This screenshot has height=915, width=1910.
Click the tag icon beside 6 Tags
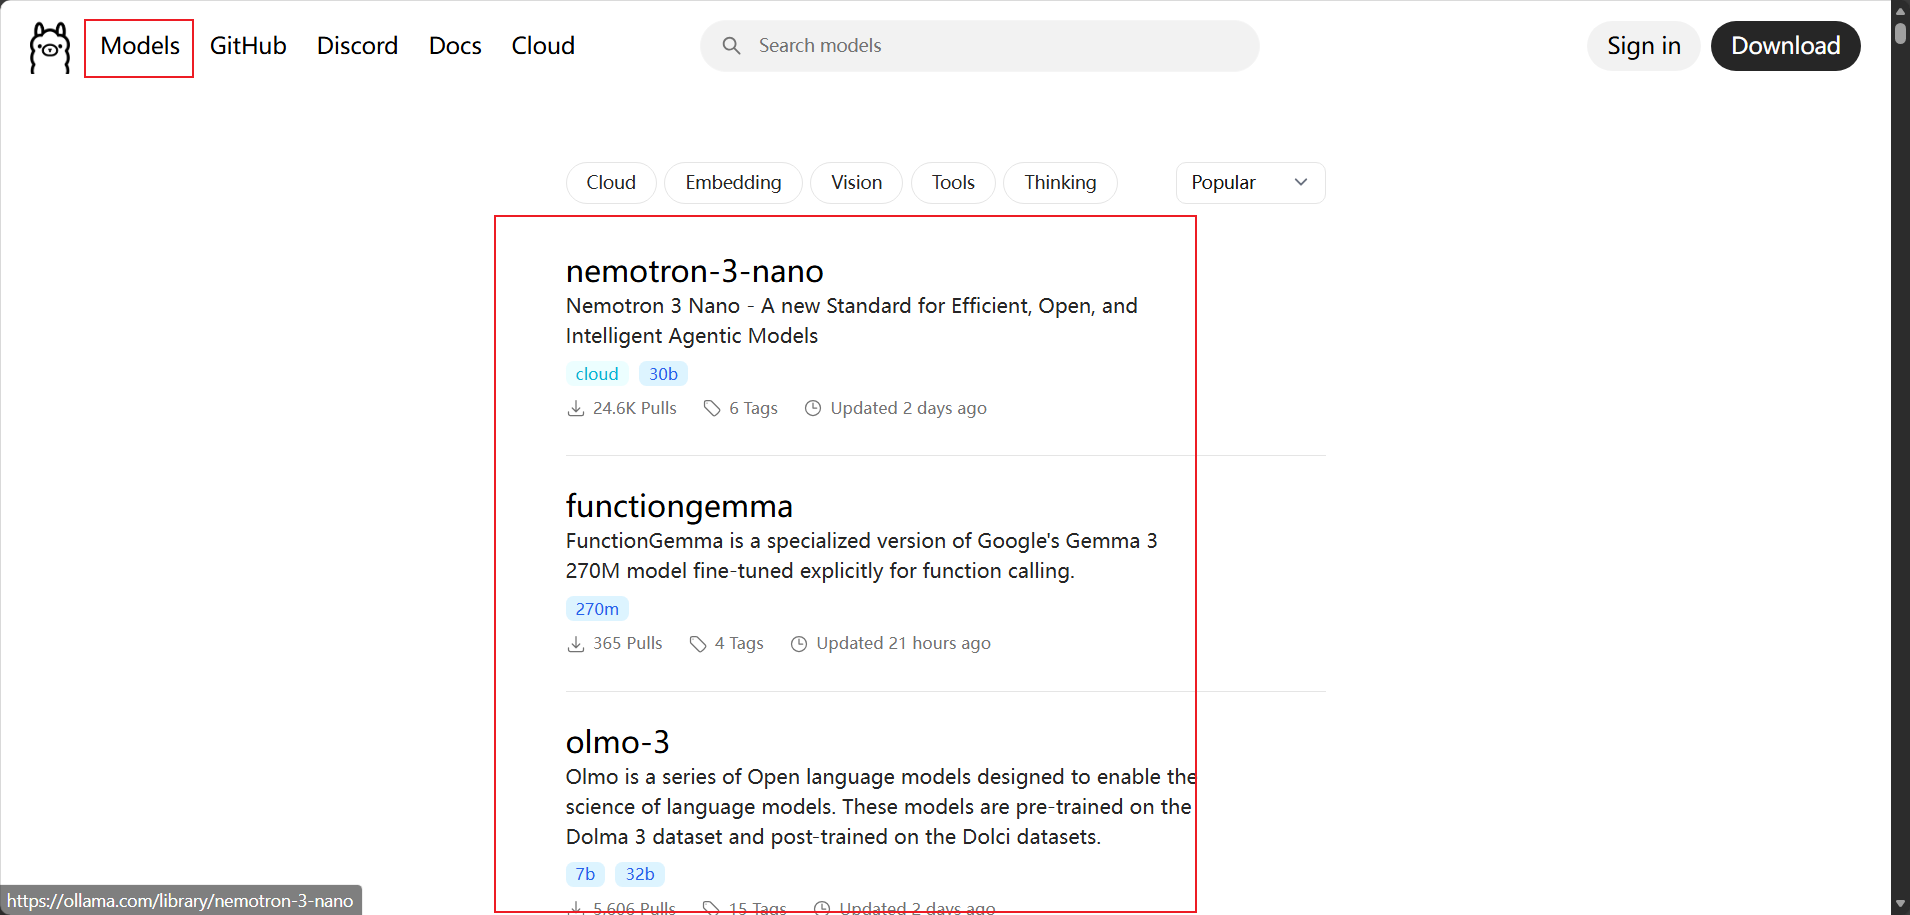712,408
